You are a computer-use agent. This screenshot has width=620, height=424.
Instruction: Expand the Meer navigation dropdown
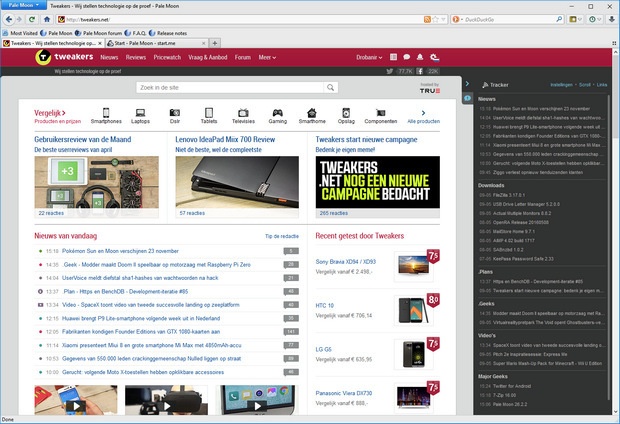tap(267, 57)
